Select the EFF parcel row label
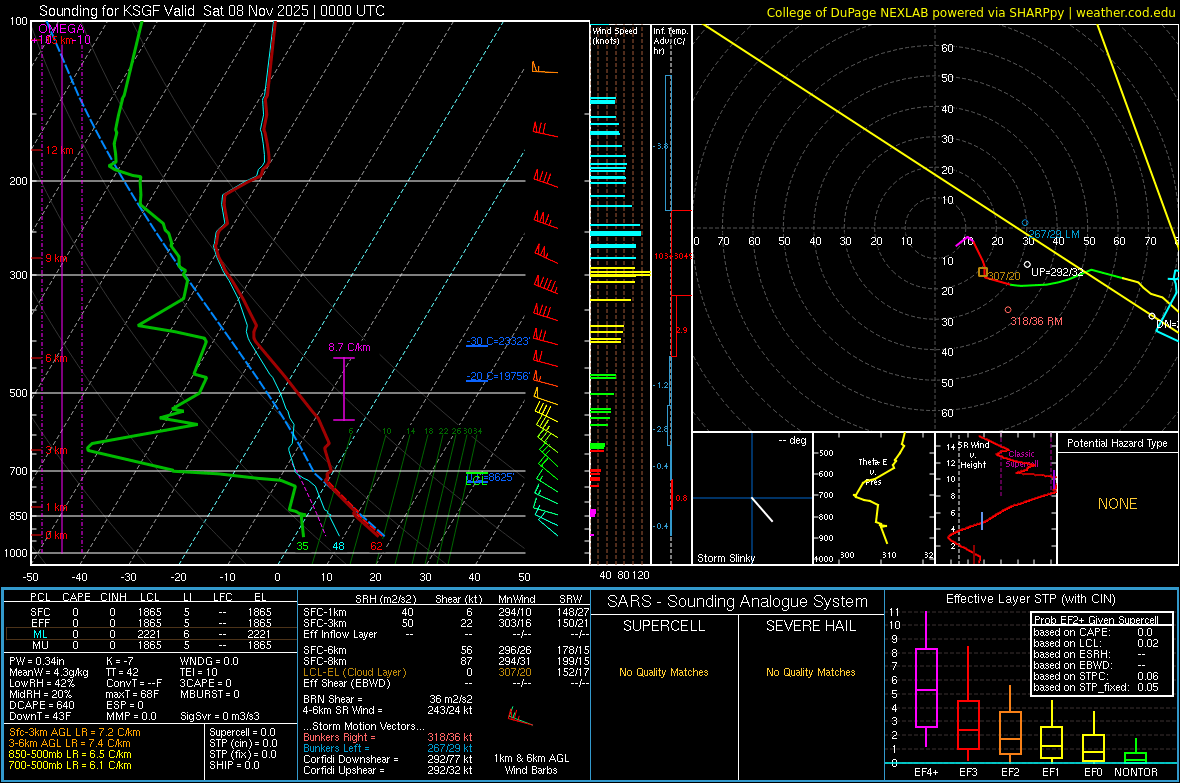Viewport: 1180px width, 783px height. (x=40, y=623)
